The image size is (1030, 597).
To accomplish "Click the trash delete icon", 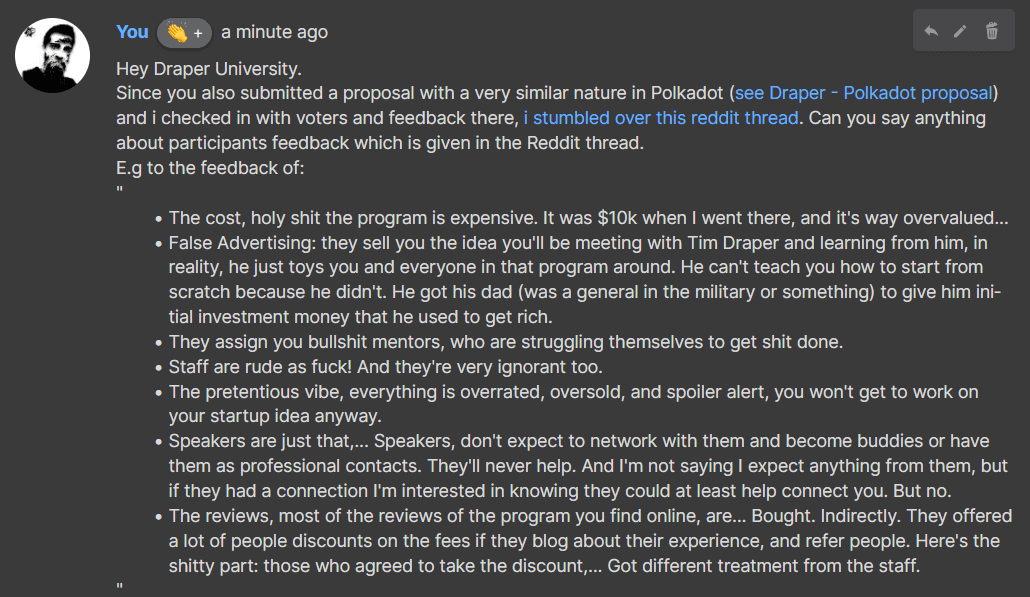I will coord(992,31).
